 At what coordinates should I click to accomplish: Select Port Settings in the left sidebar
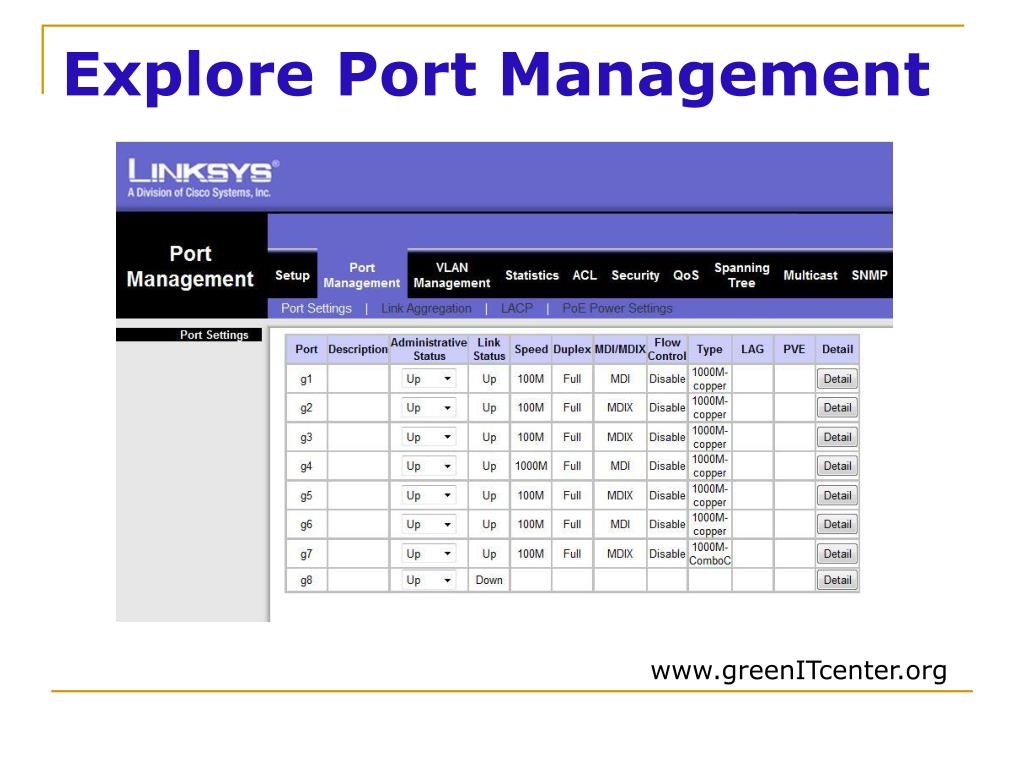(x=214, y=334)
